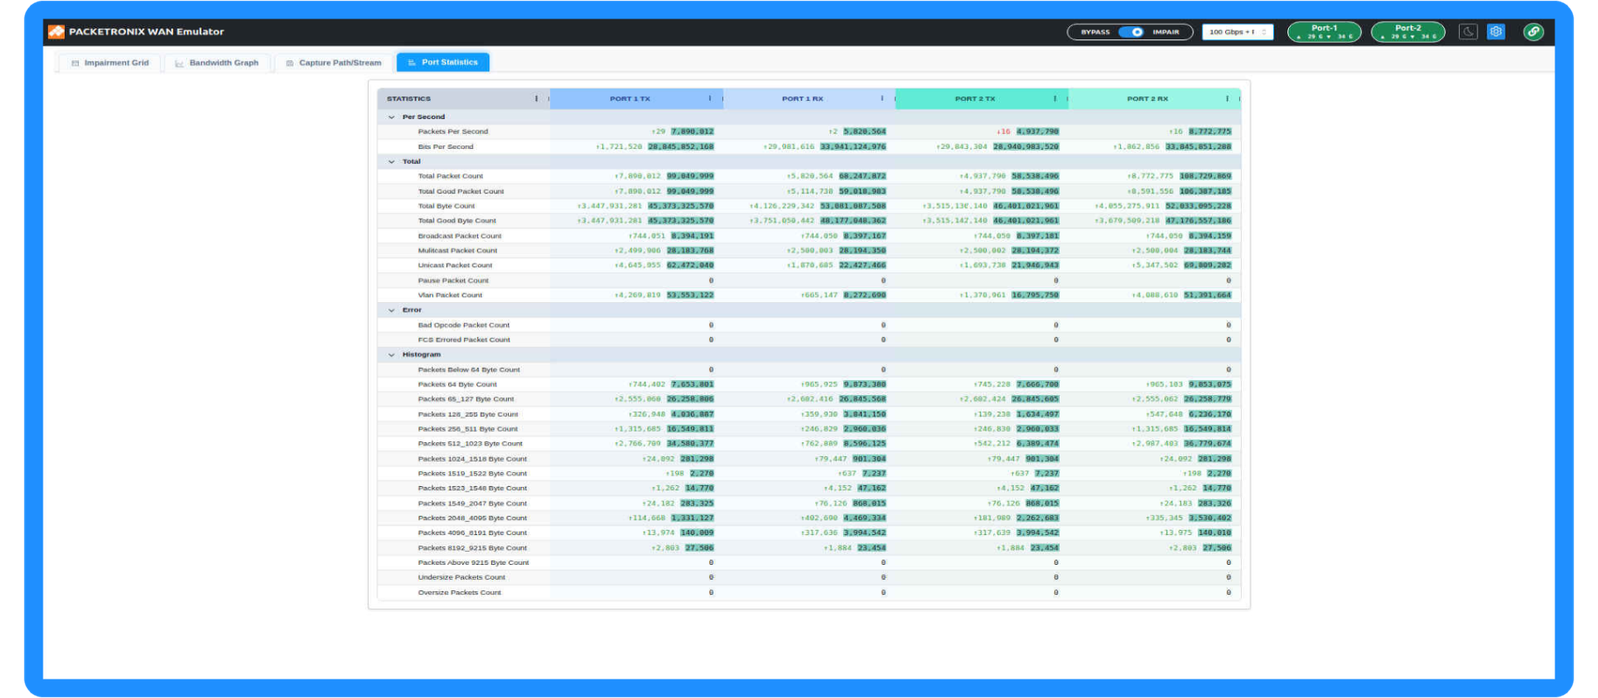
Task: Open the PORT 2 RX column menu dots
Action: click(1227, 99)
